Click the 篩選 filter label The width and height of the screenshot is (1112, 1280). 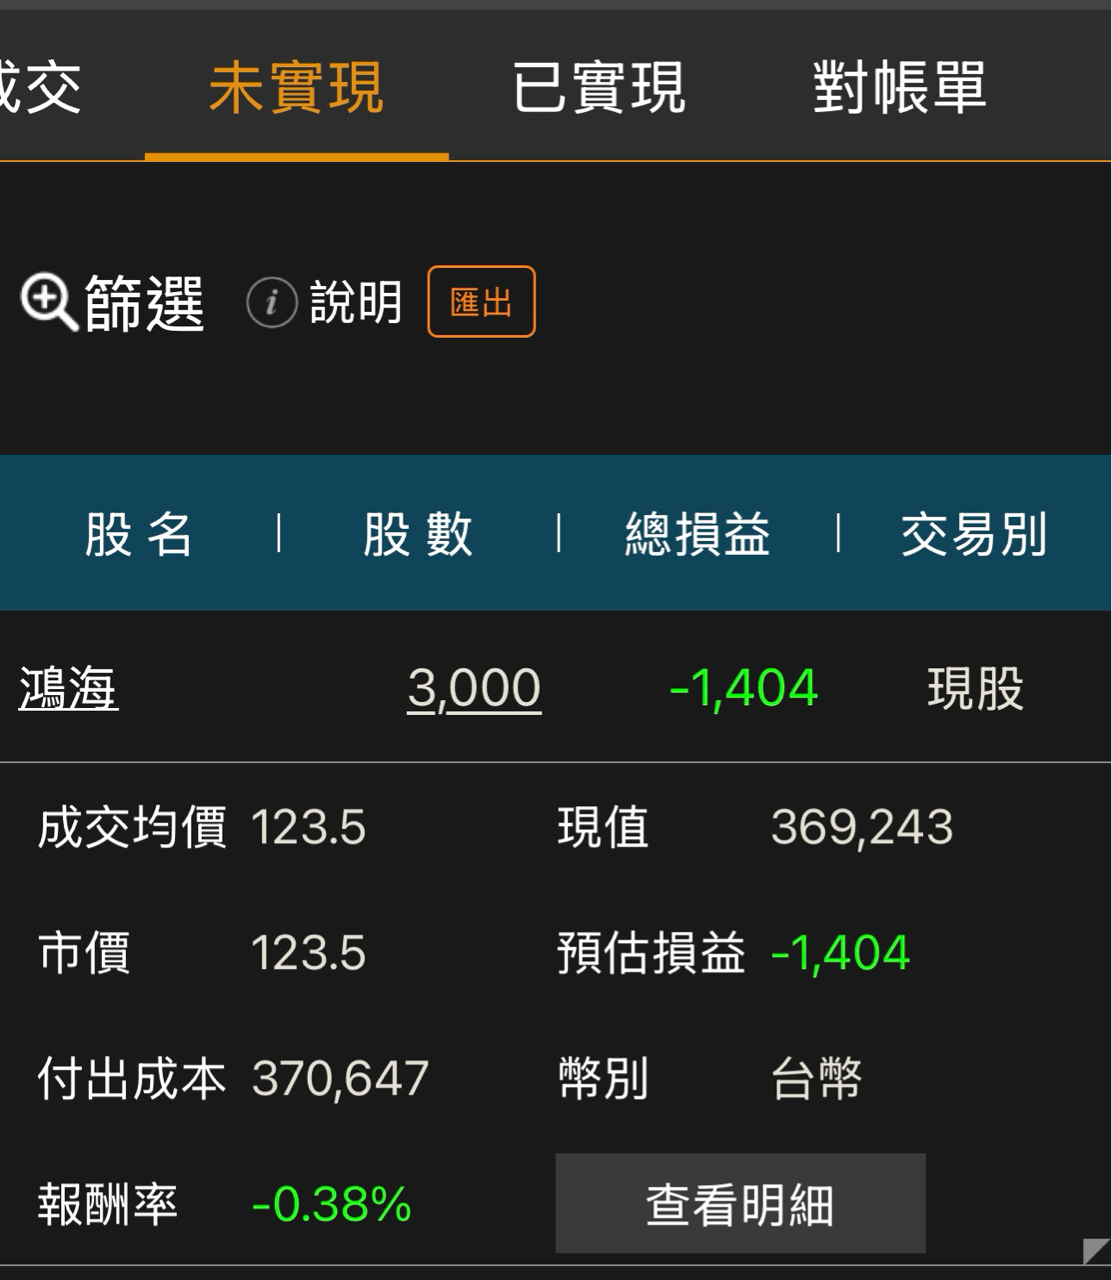tap(145, 303)
